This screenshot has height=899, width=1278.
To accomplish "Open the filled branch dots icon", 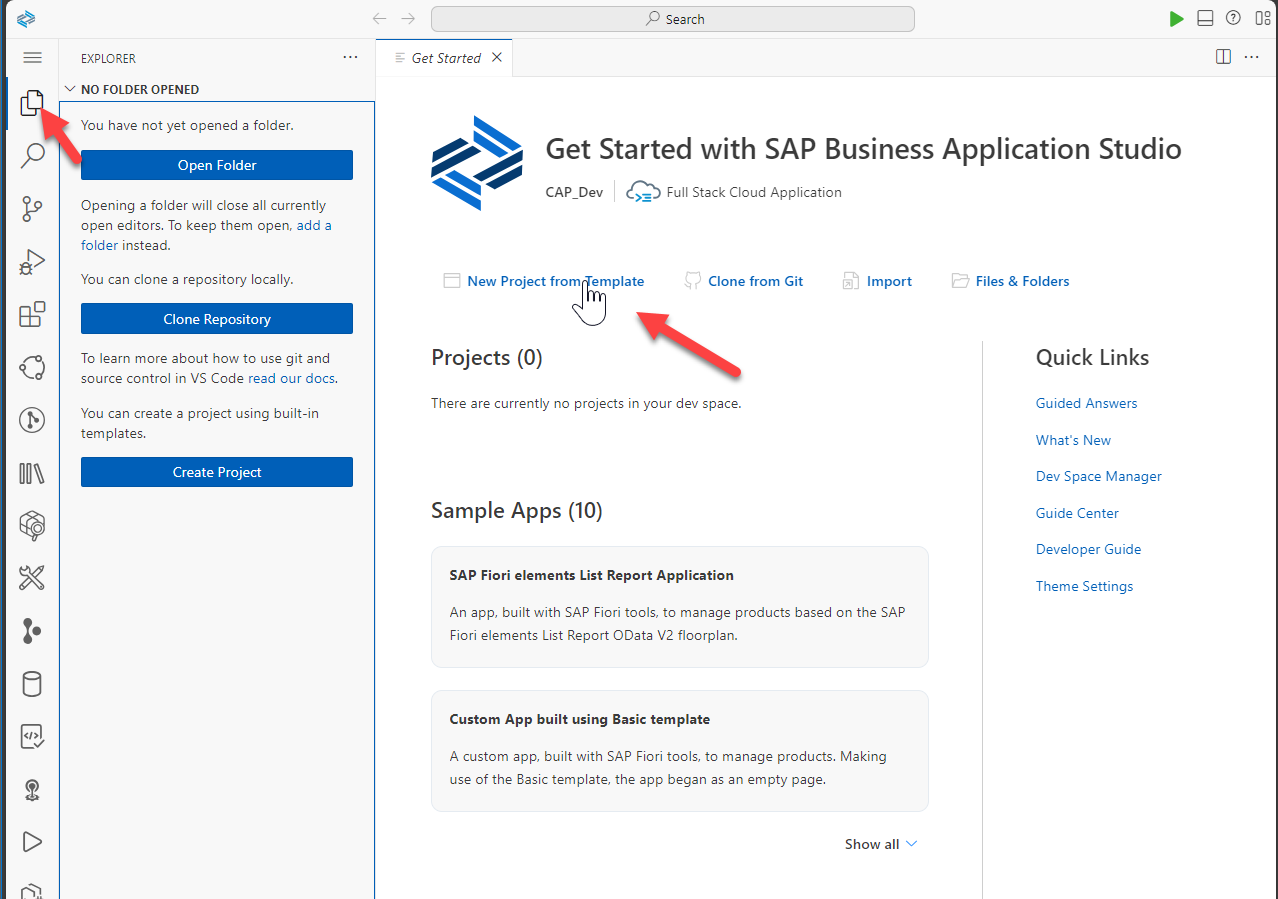I will click(32, 631).
